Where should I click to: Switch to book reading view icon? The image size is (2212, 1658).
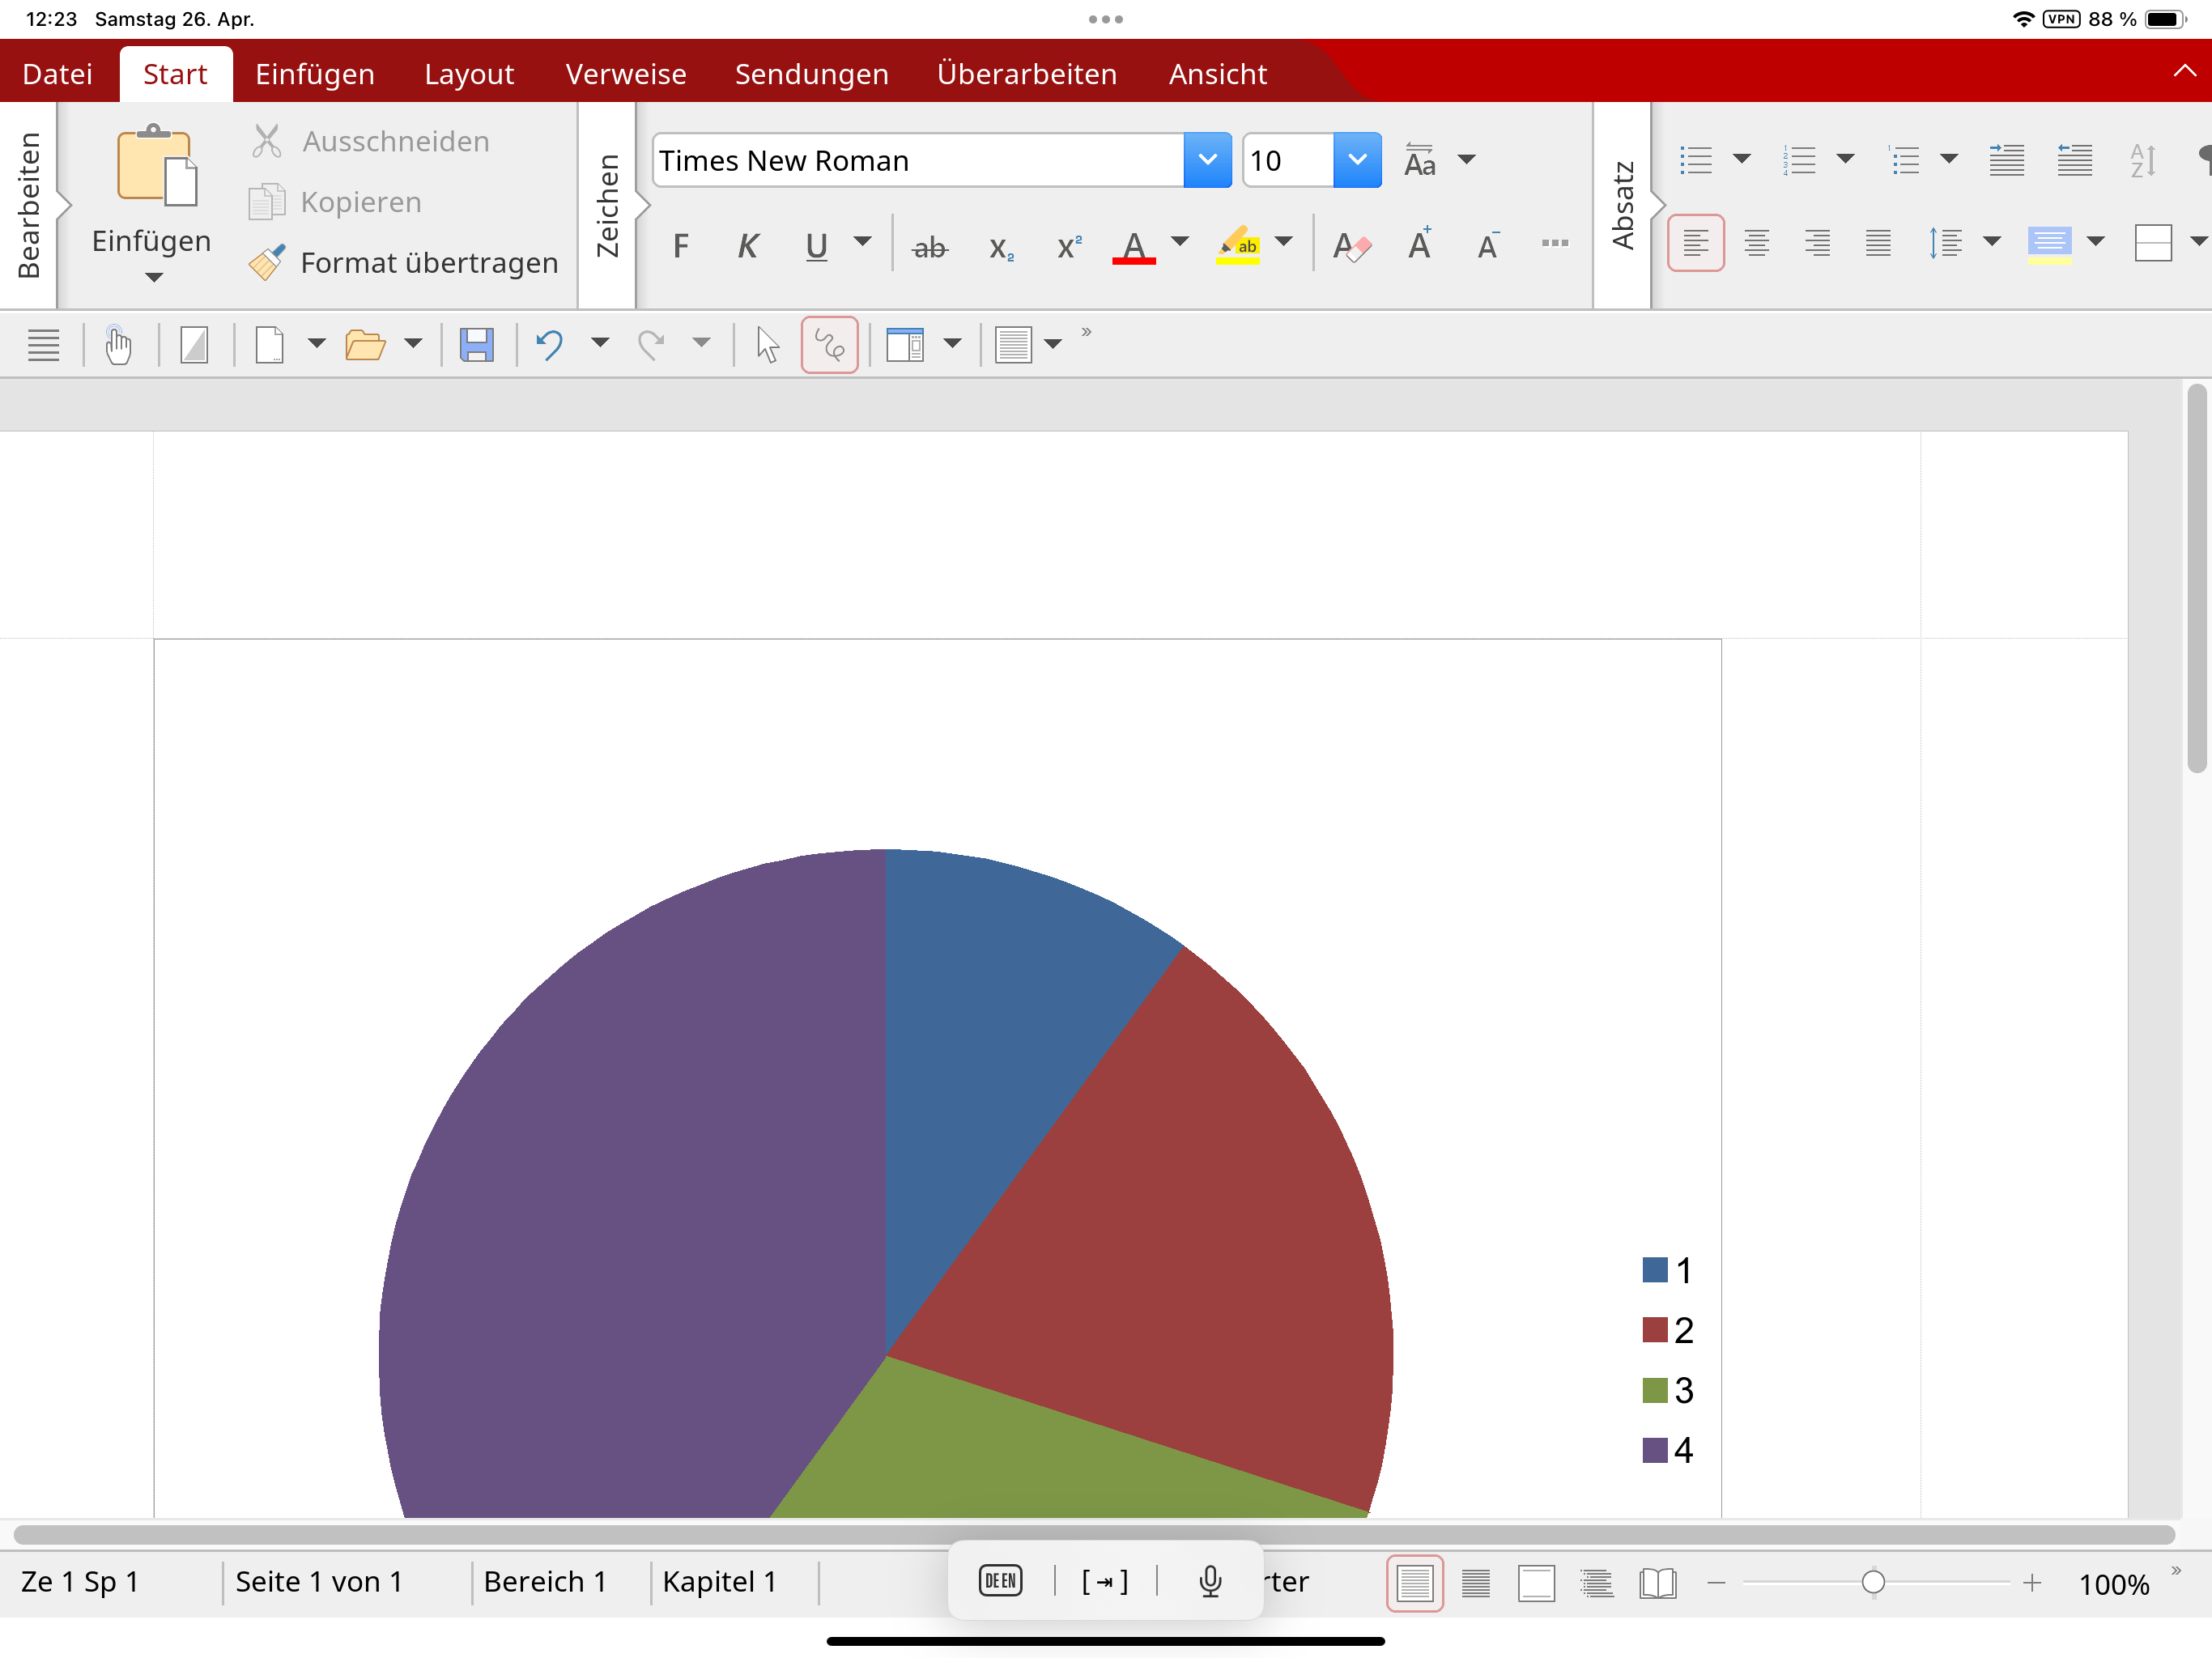(1657, 1583)
